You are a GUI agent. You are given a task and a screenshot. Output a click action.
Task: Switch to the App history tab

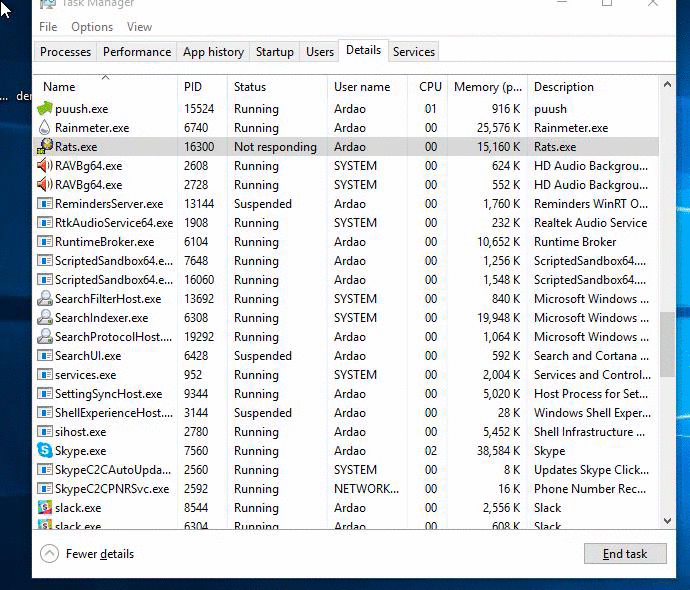click(x=213, y=51)
